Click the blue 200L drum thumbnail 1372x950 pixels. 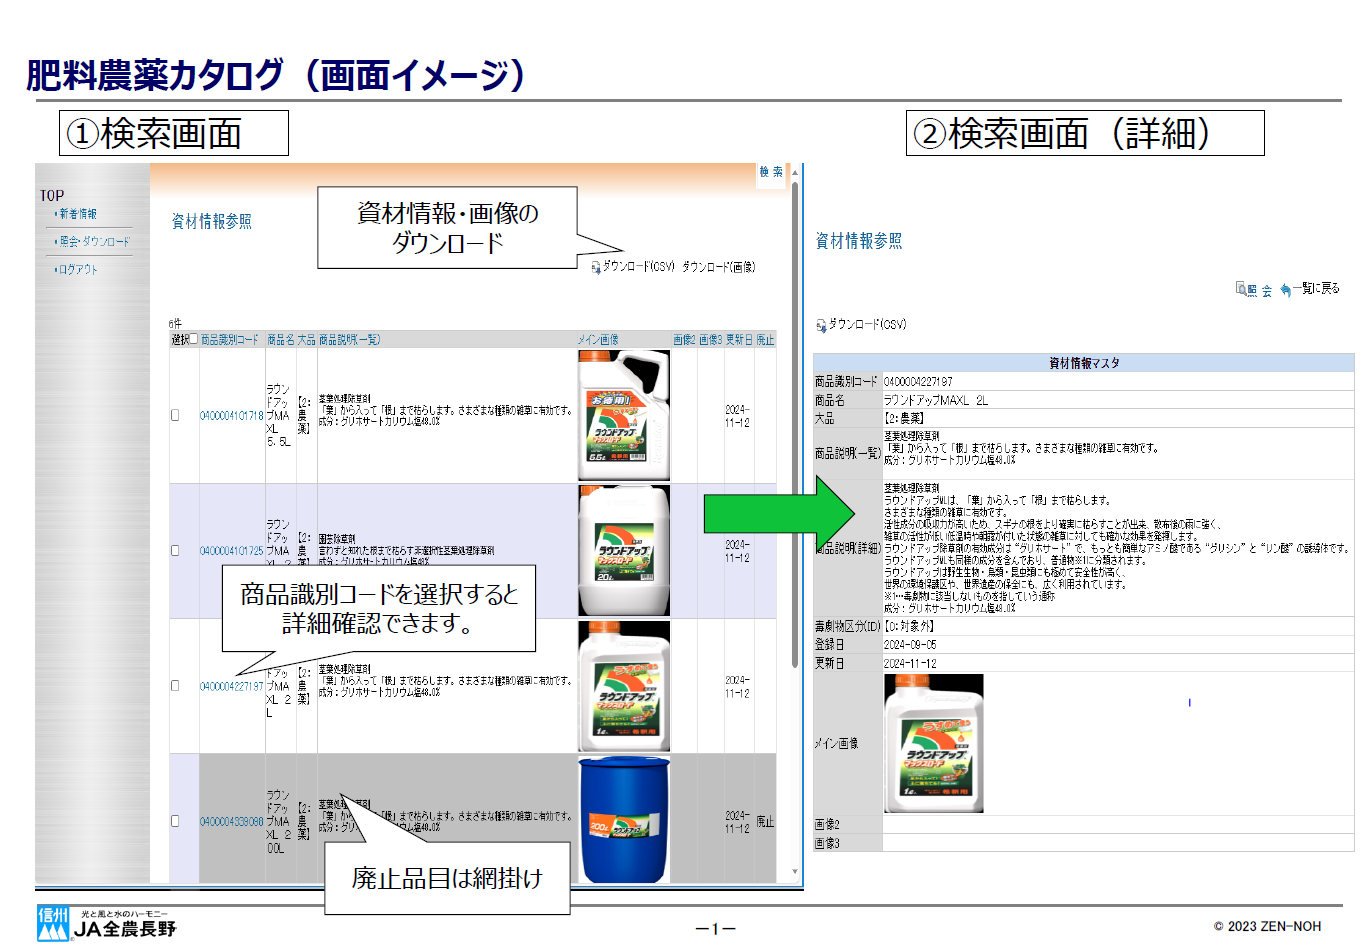624,820
